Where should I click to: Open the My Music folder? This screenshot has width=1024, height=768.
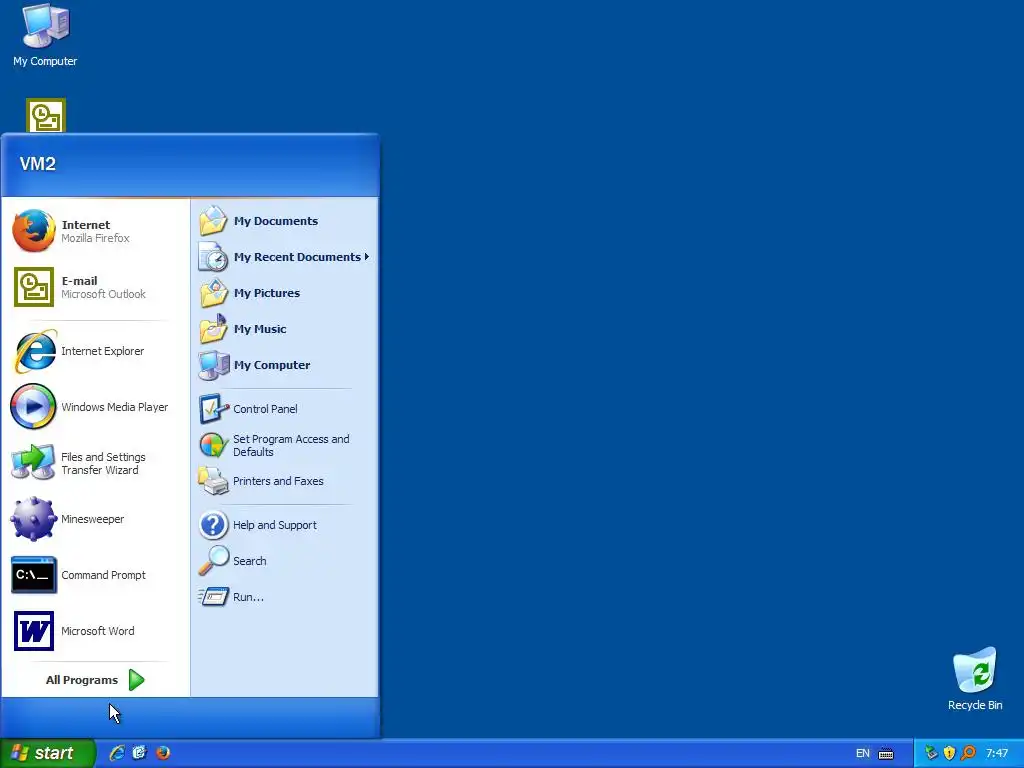click(284, 328)
